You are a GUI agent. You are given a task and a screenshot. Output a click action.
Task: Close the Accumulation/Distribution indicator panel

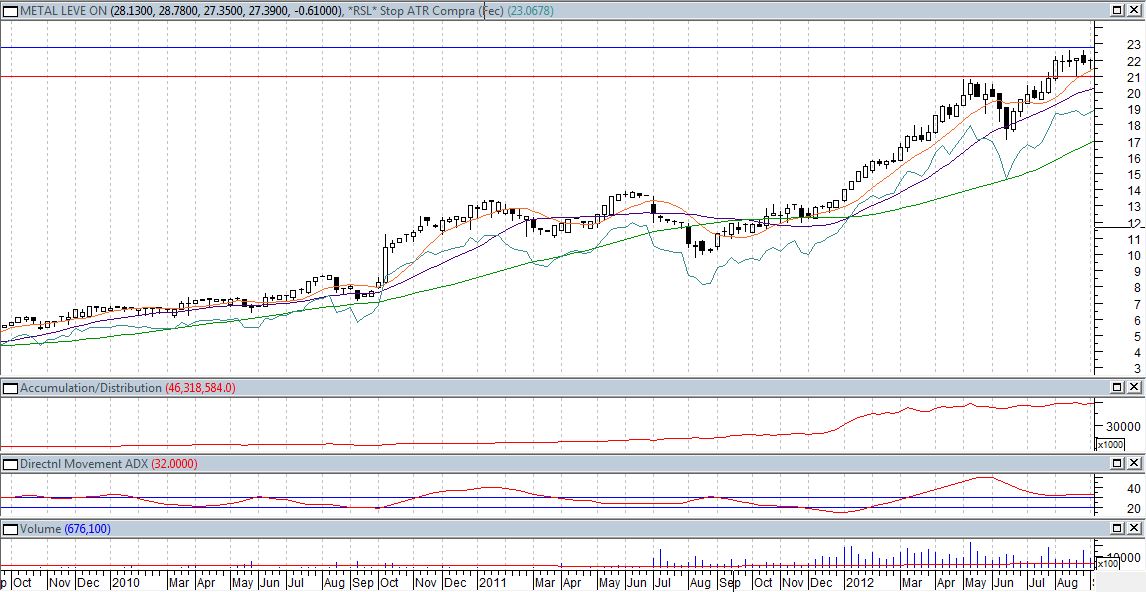(x=1135, y=387)
